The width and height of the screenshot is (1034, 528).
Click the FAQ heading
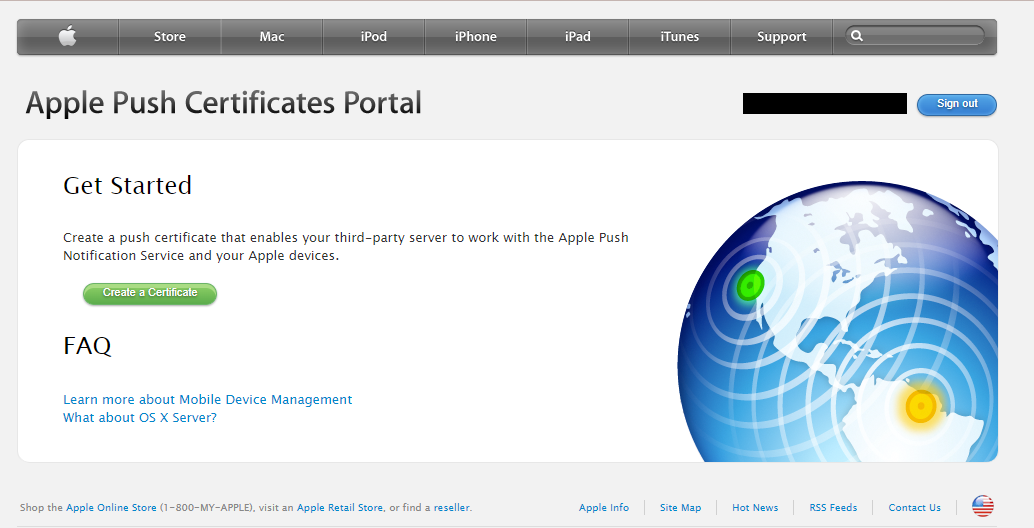(87, 345)
